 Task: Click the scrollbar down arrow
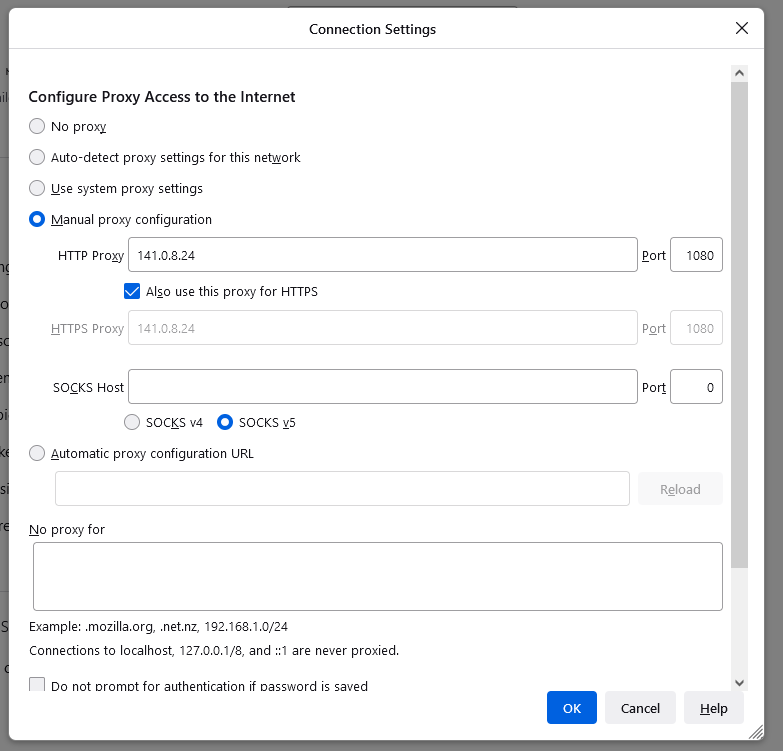click(739, 683)
